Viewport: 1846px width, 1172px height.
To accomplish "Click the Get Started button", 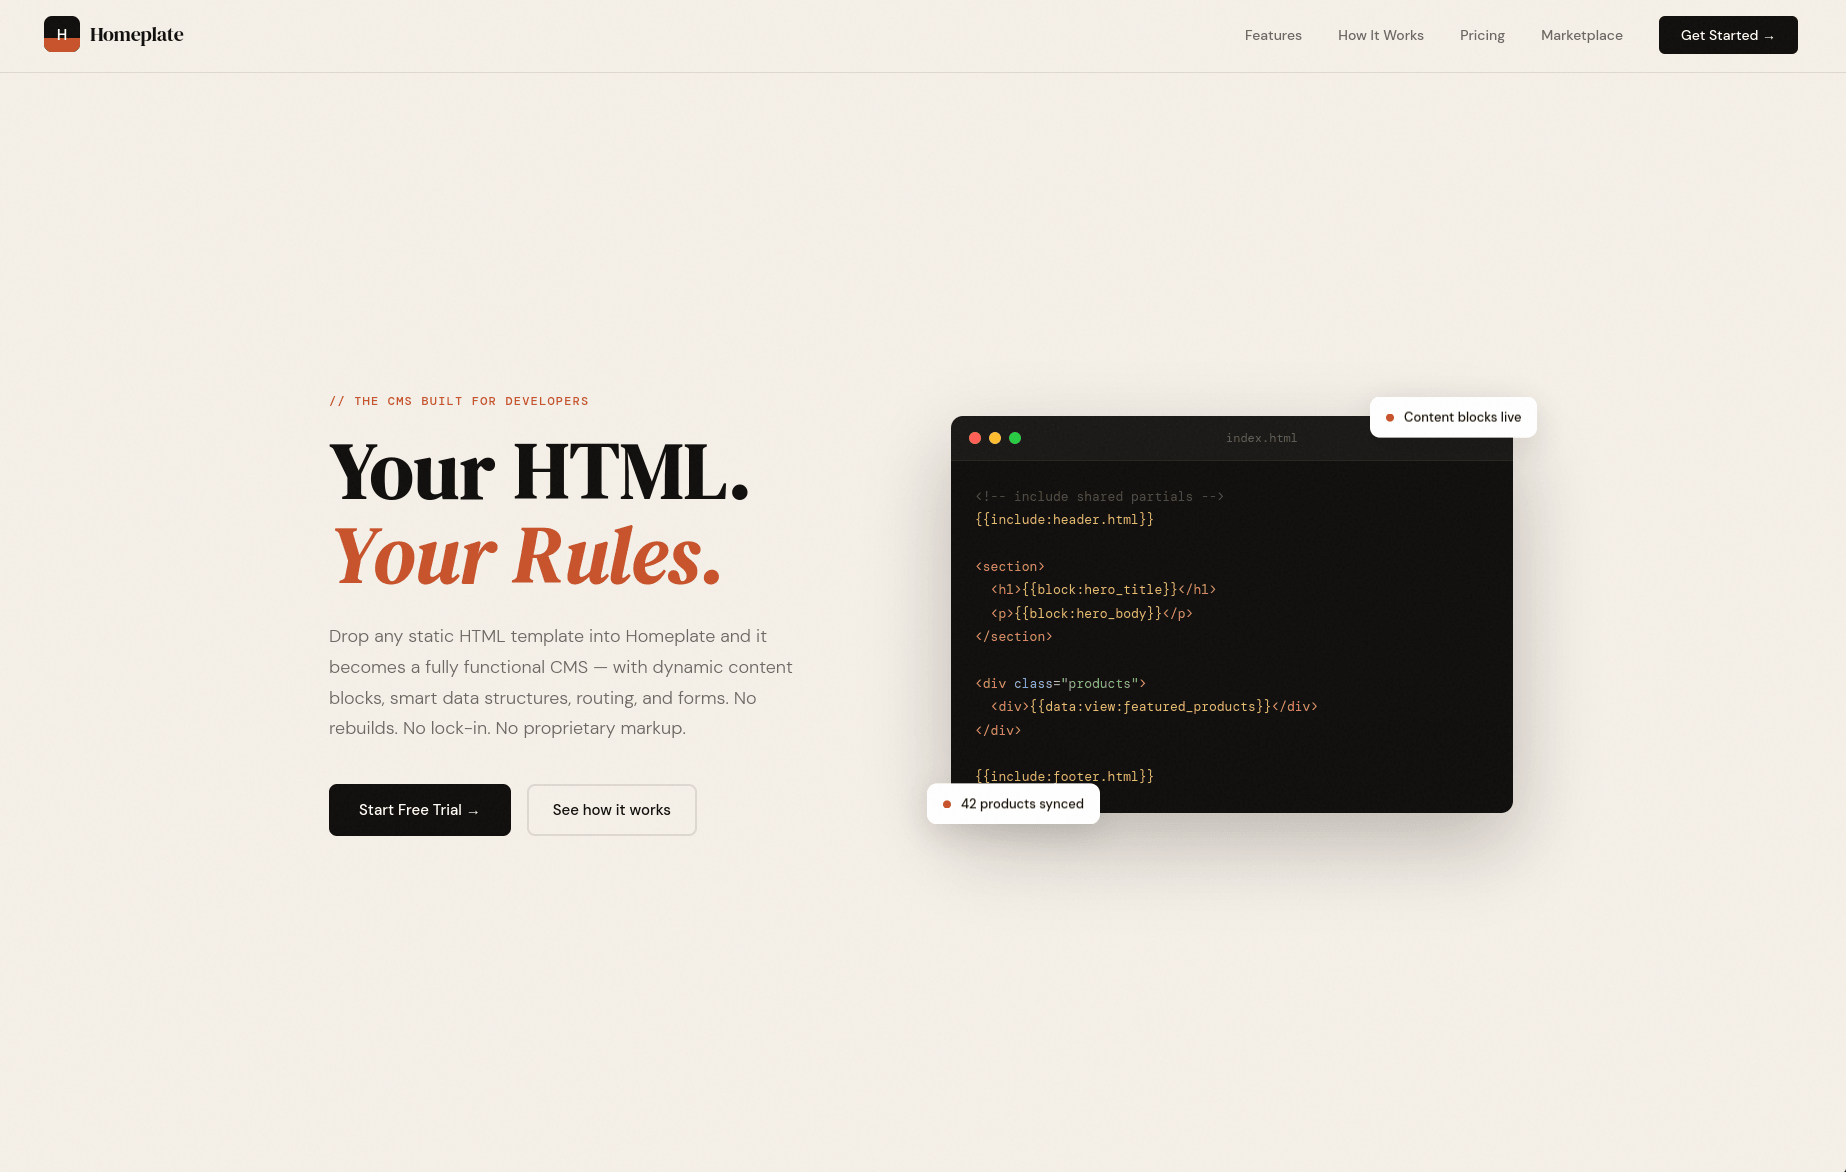I will (1728, 35).
